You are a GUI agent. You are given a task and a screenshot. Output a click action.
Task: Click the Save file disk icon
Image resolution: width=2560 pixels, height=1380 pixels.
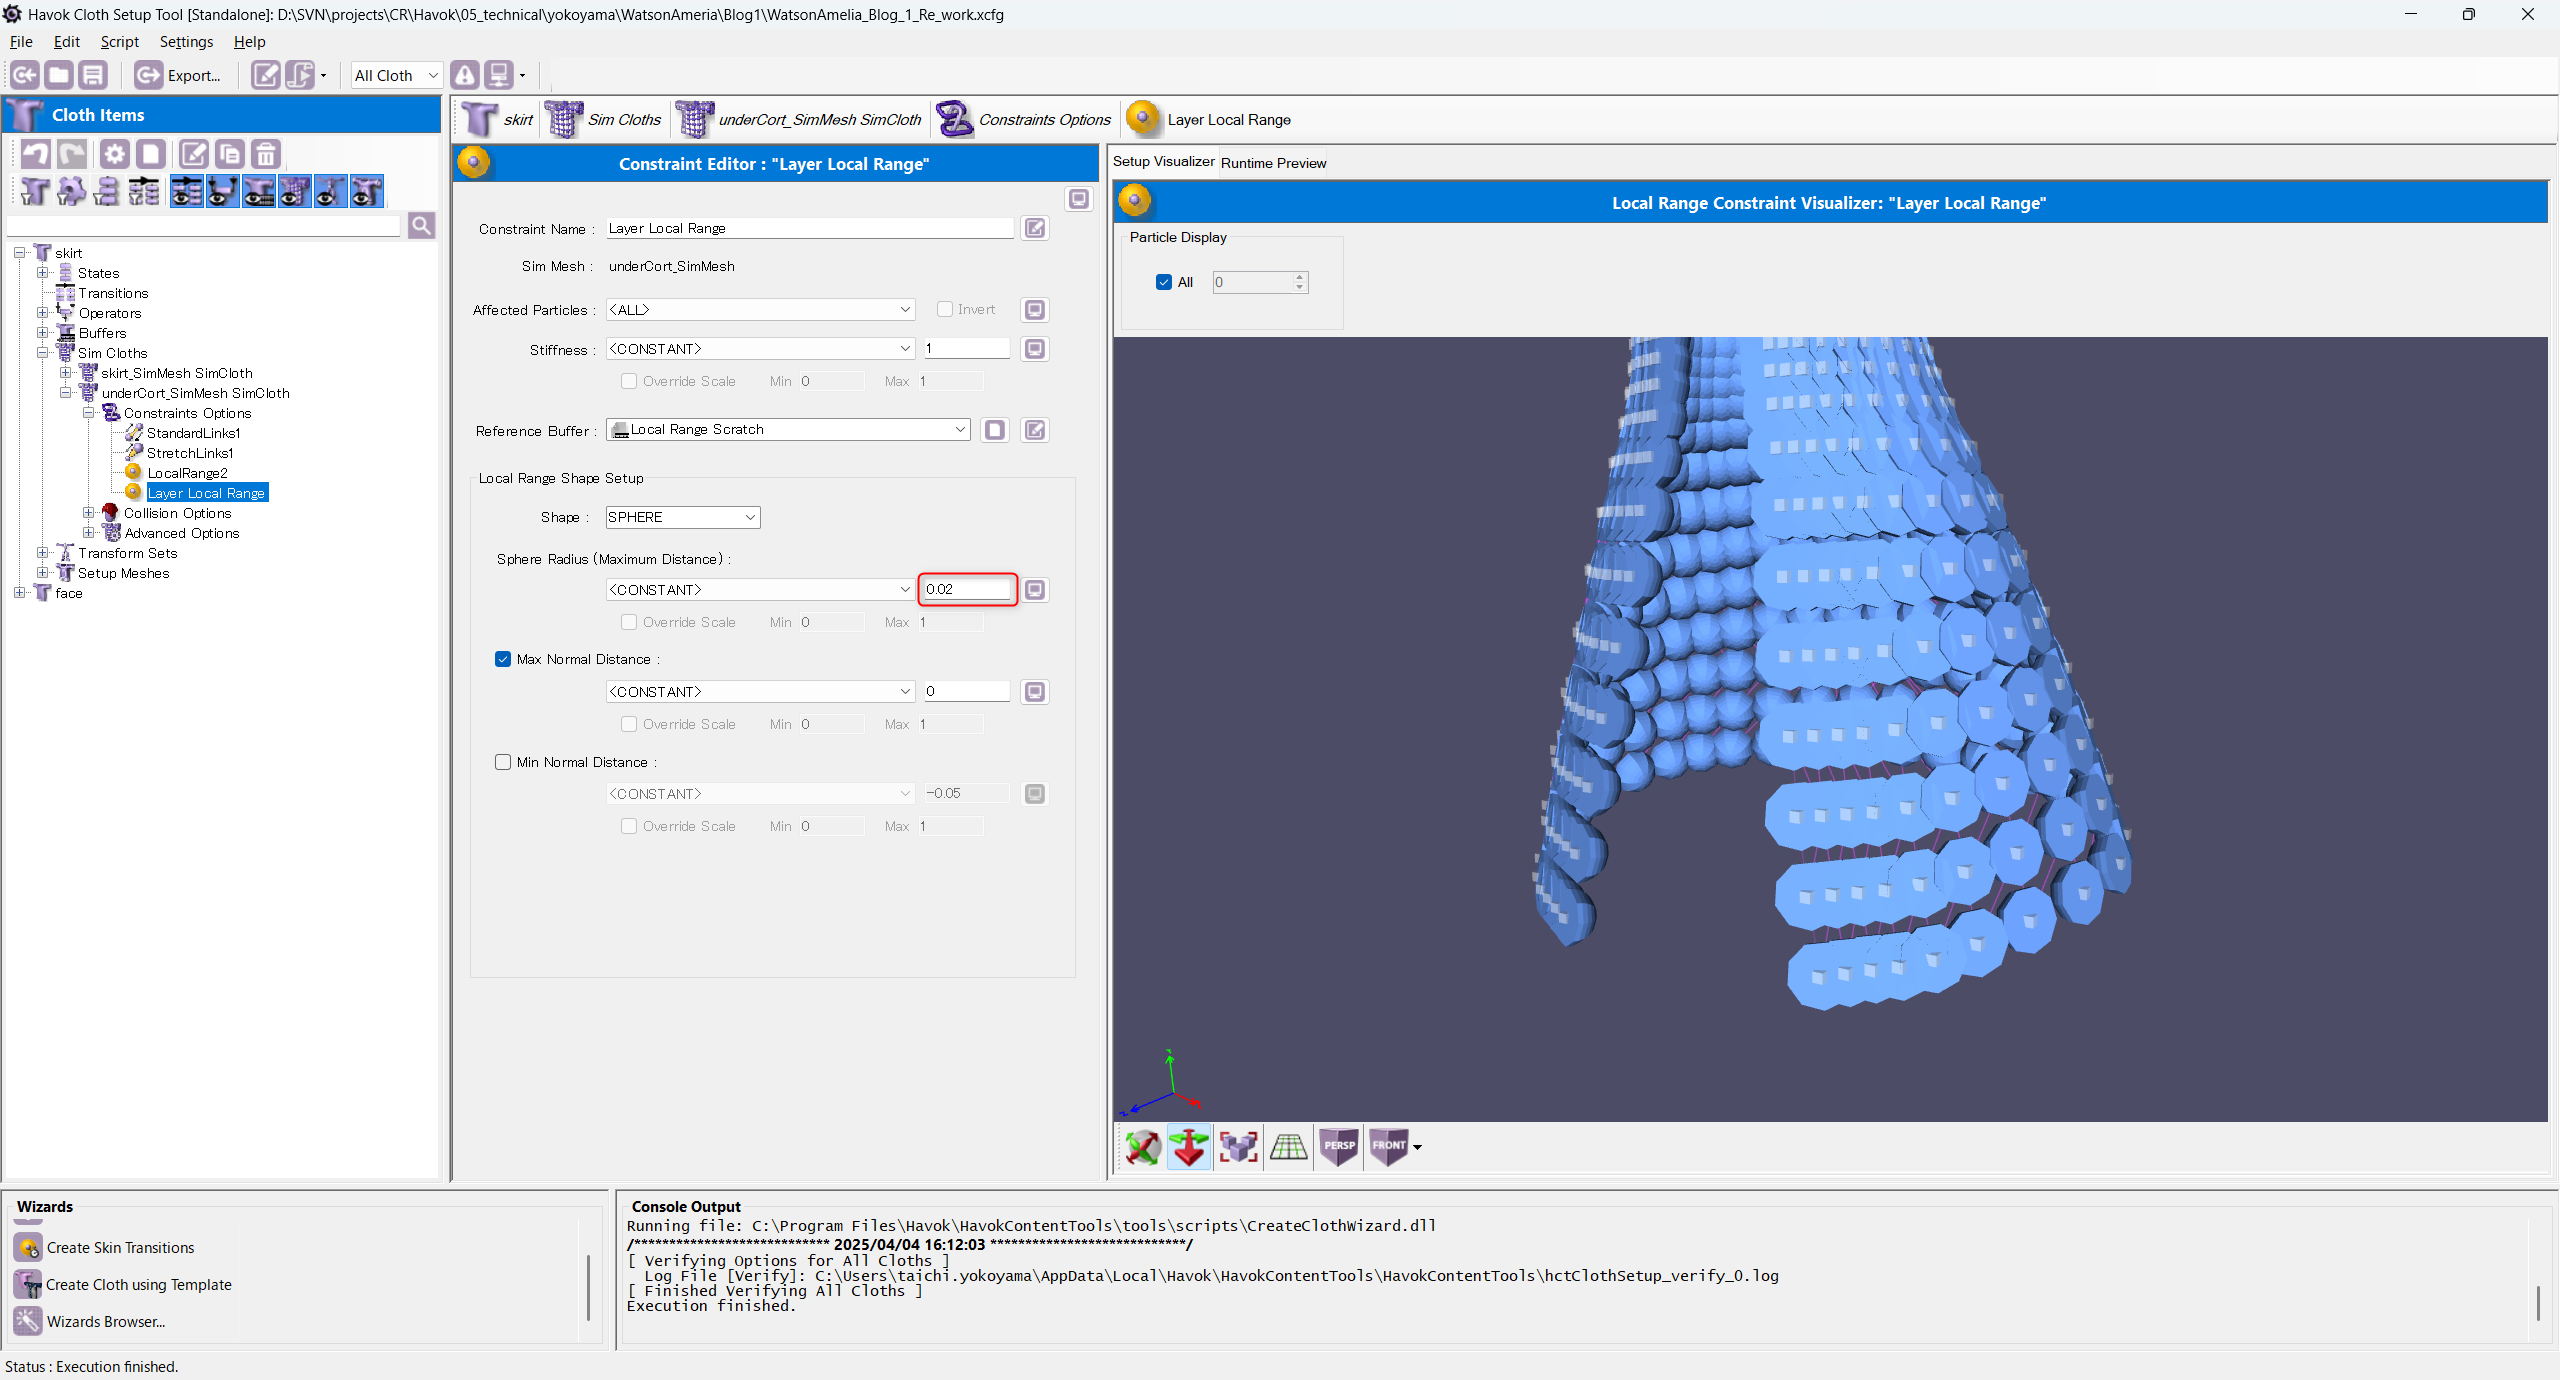(93, 75)
